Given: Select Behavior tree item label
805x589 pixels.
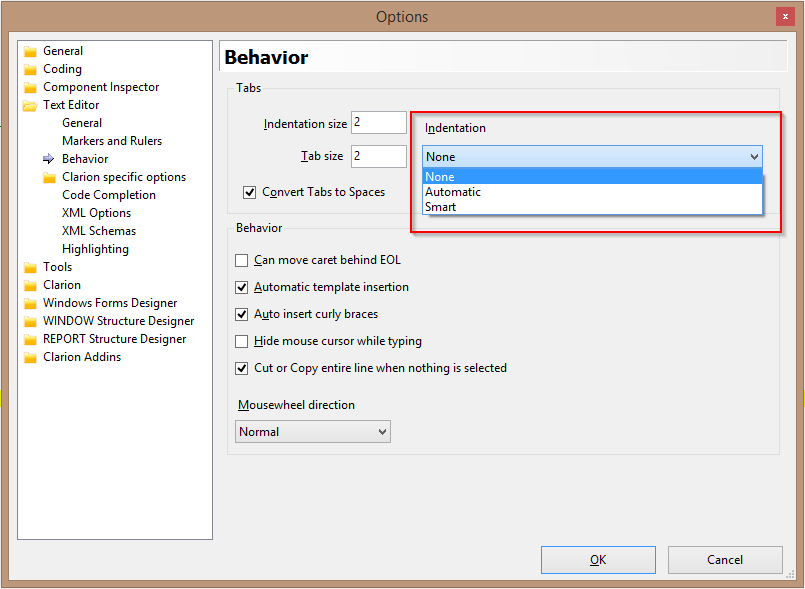Looking at the screenshot, I should pyautogui.click(x=85, y=159).
